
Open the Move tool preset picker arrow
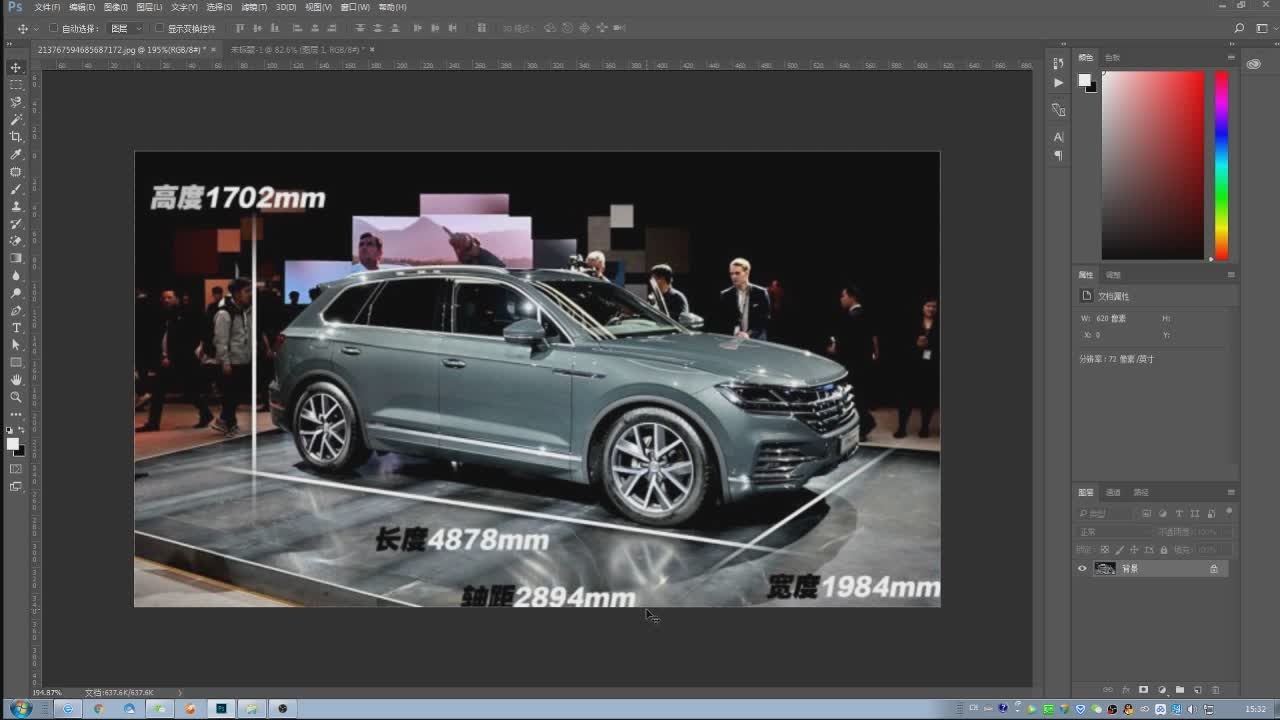[37, 28]
